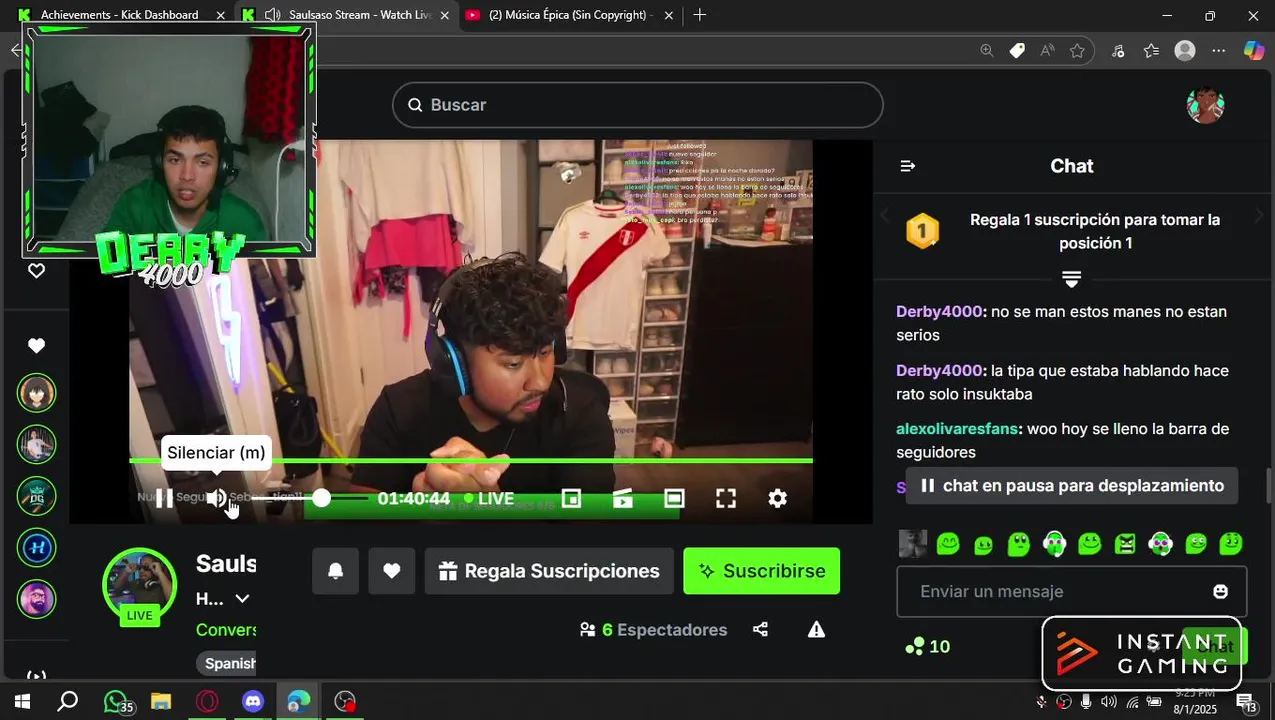
Task: View channel points balance showing 10
Action: click(x=927, y=647)
